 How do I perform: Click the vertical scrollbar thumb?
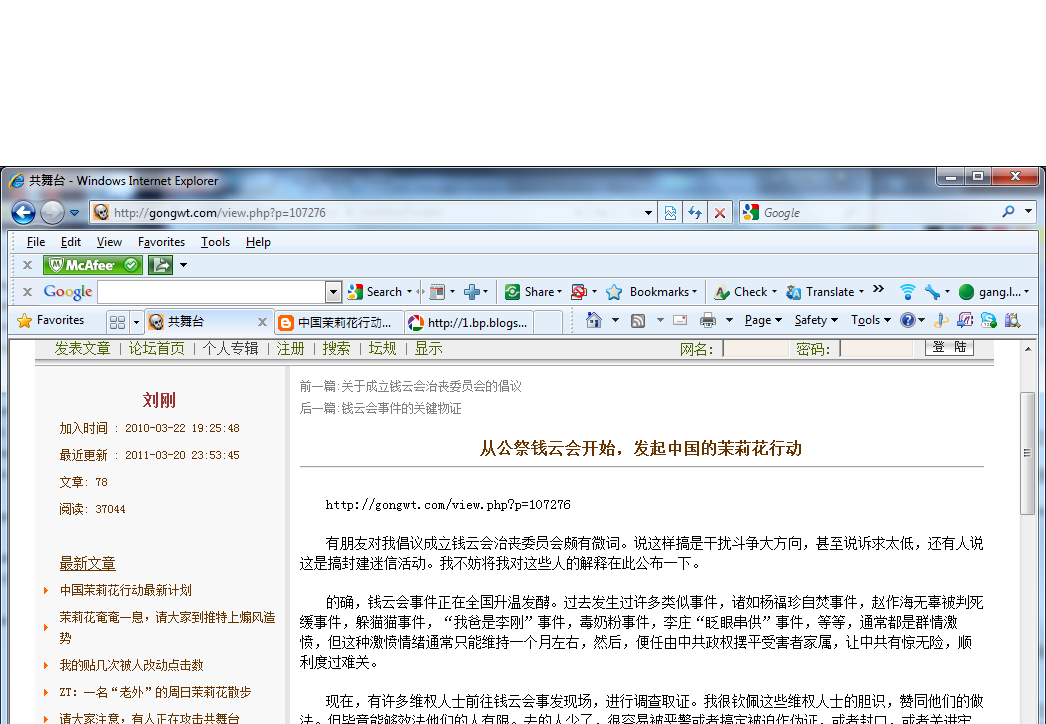[x=1027, y=453]
